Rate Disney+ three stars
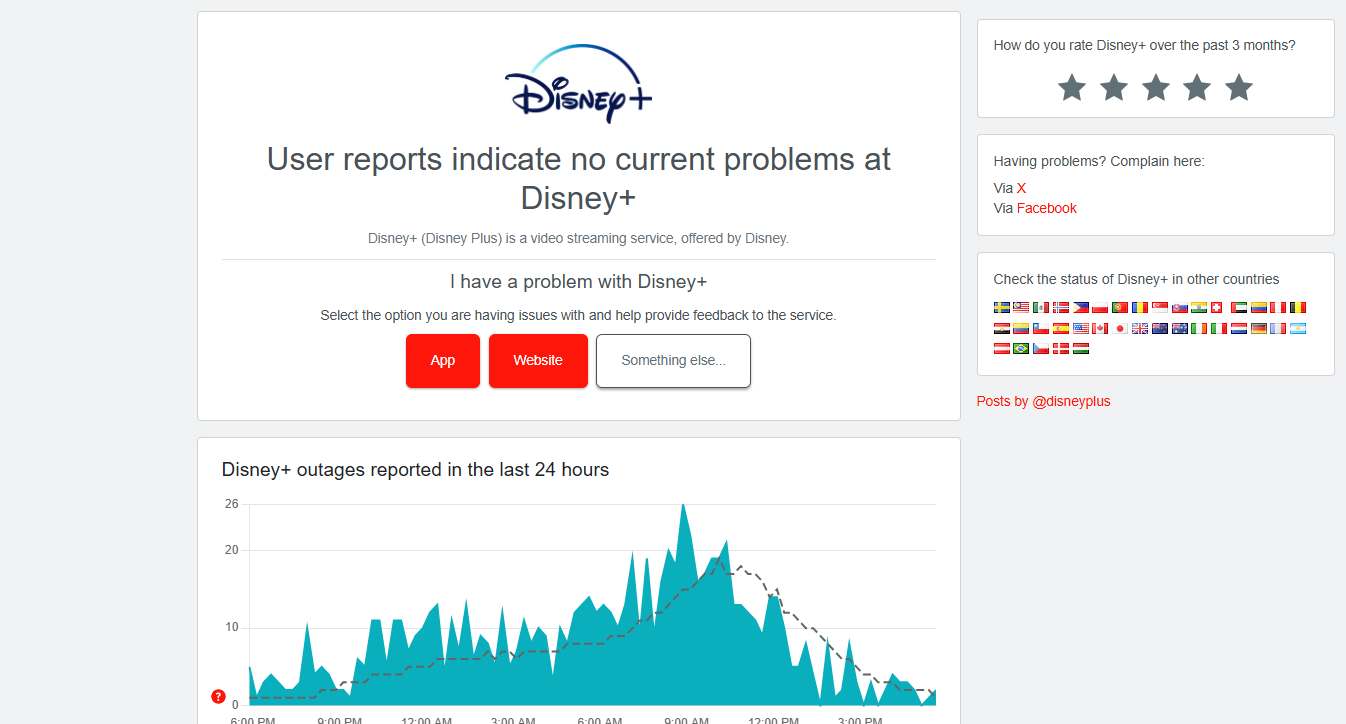 (x=1156, y=87)
